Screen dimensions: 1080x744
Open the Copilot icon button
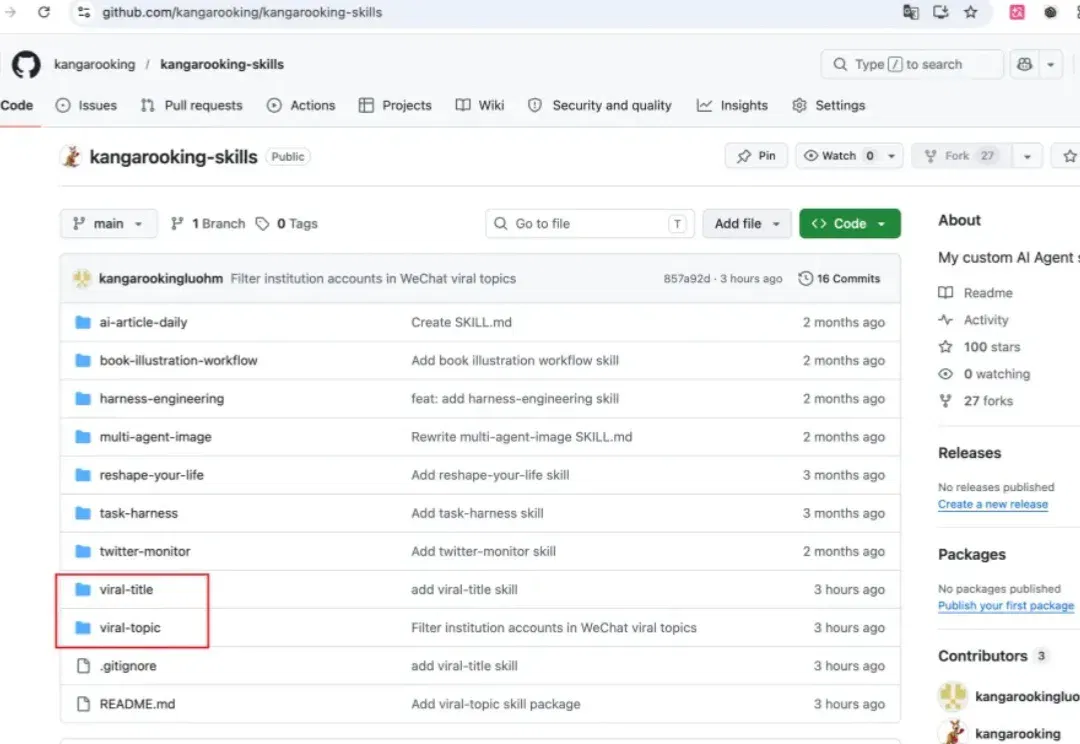[1024, 64]
